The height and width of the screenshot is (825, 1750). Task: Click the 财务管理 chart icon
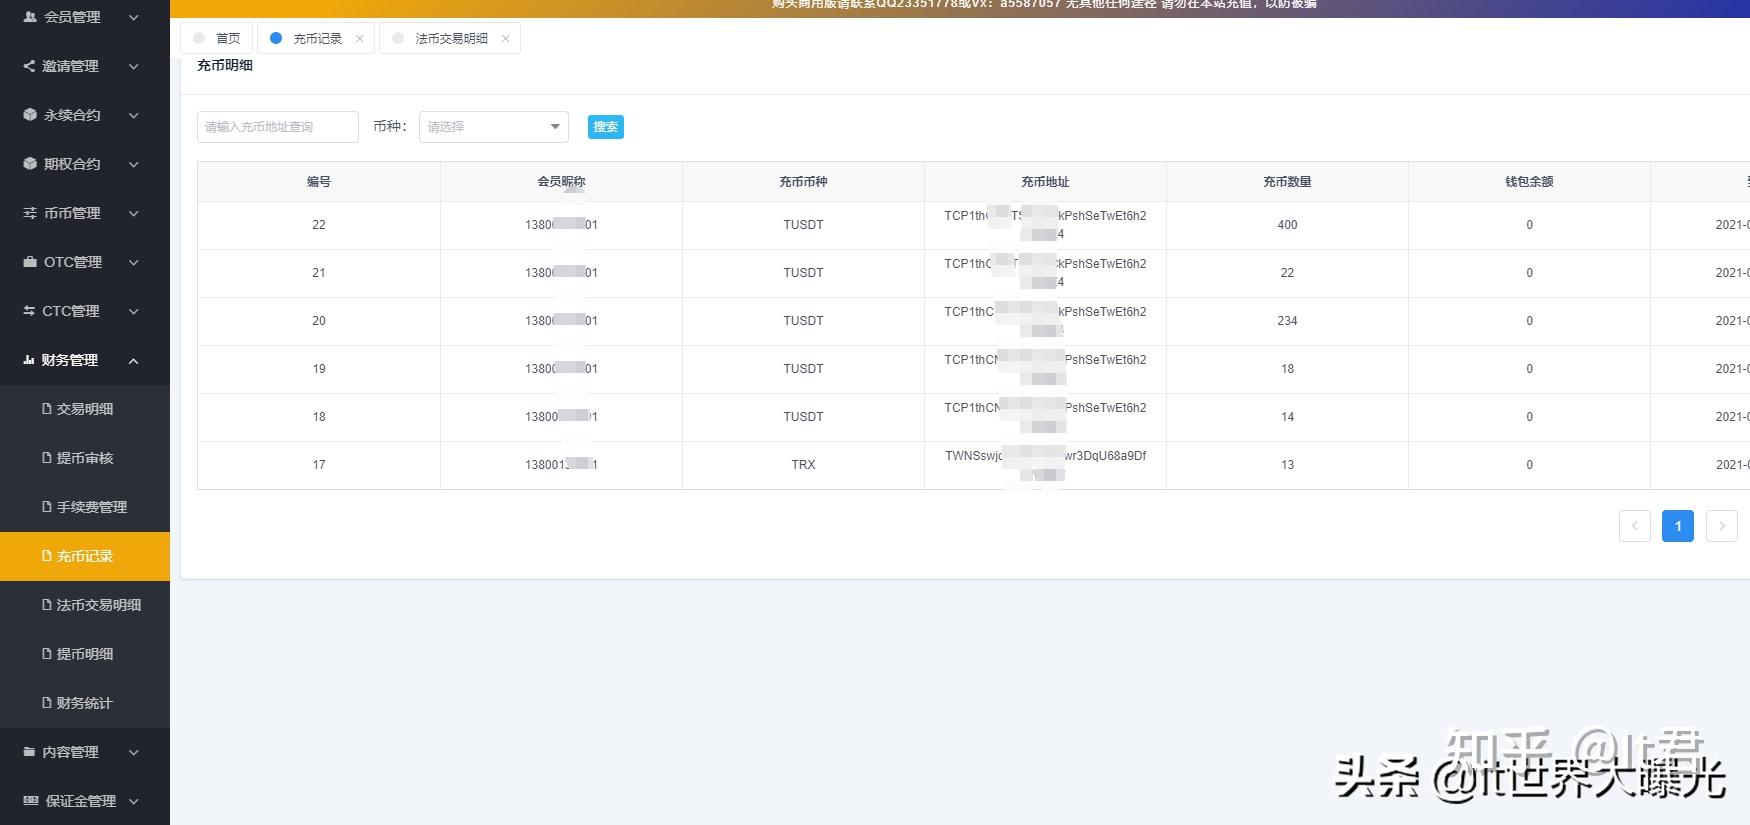tap(29, 360)
